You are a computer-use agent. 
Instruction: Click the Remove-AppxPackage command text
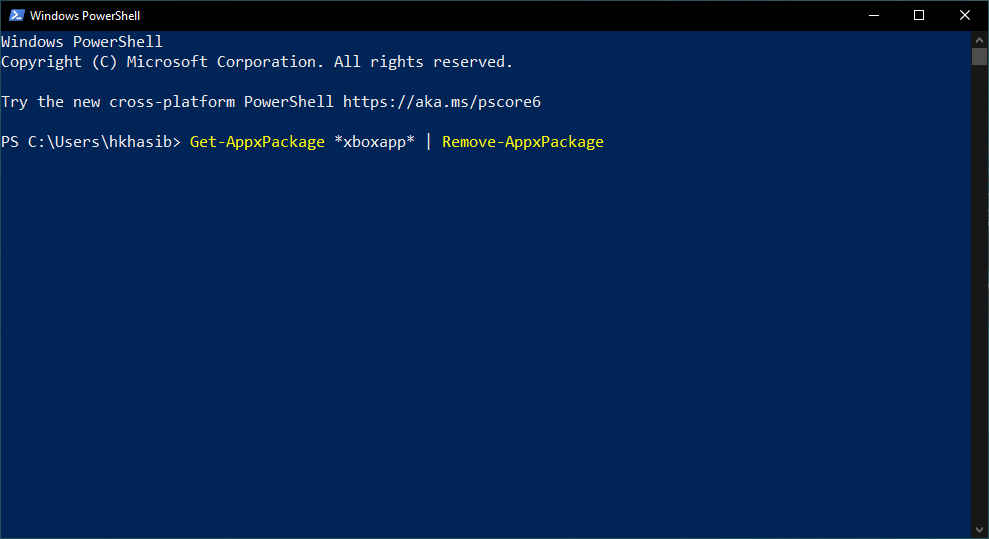coord(523,142)
